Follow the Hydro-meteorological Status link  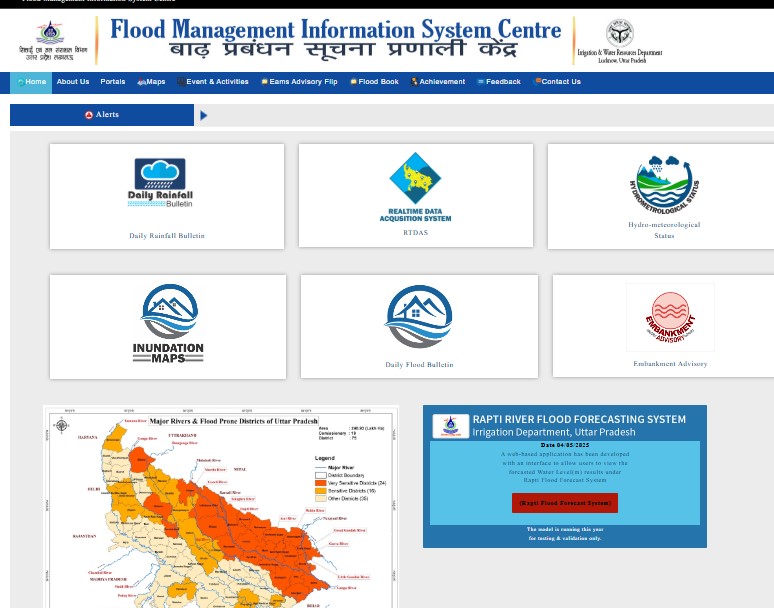pyautogui.click(x=664, y=230)
